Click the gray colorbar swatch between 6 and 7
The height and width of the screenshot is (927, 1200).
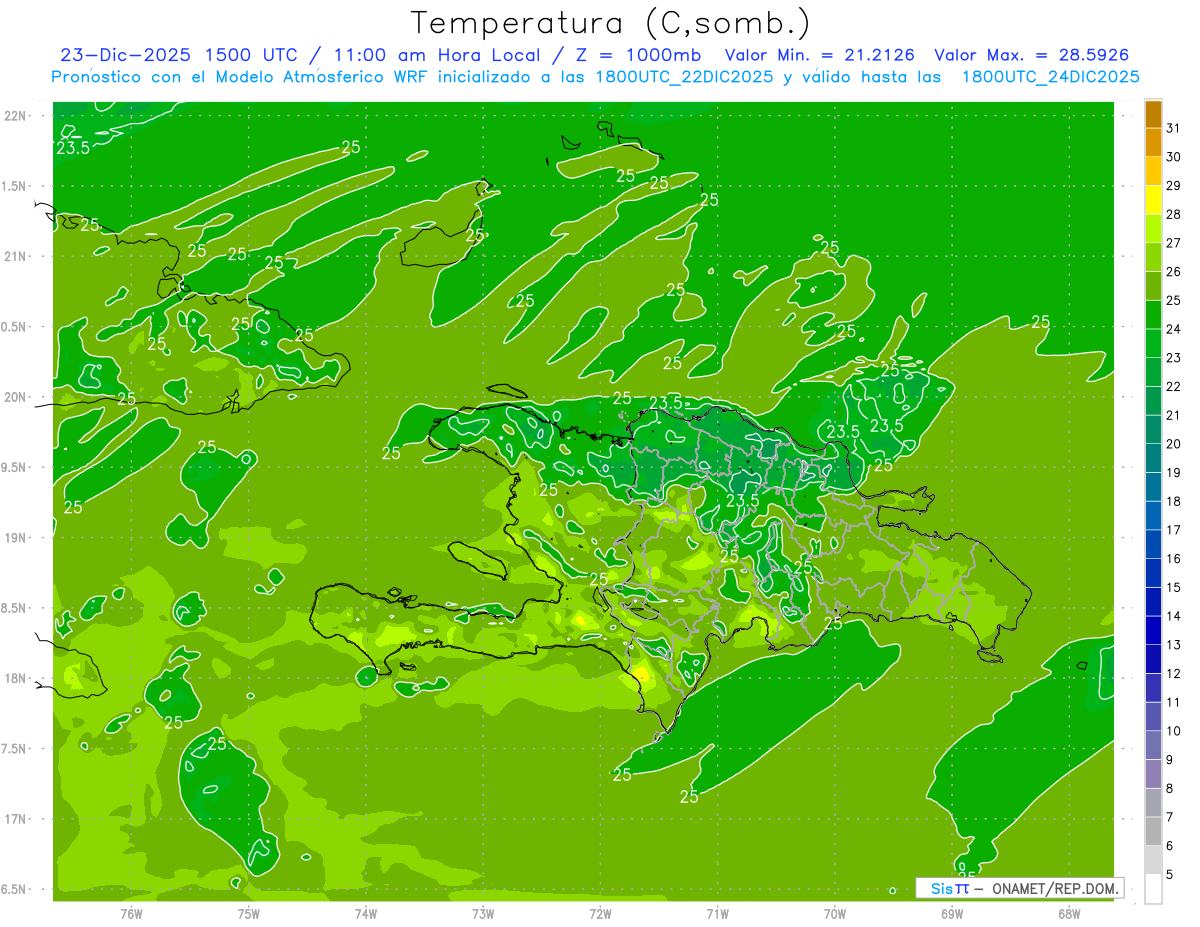(1153, 831)
